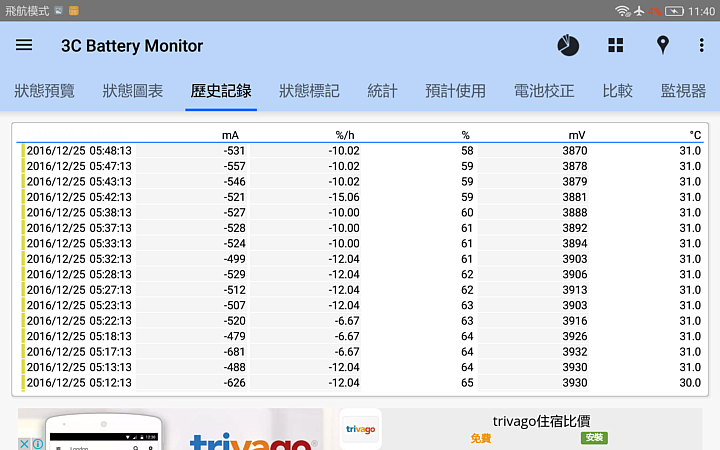Select the row 2016/12/25 05:27:13
This screenshot has width=720, height=450.
(x=362, y=290)
